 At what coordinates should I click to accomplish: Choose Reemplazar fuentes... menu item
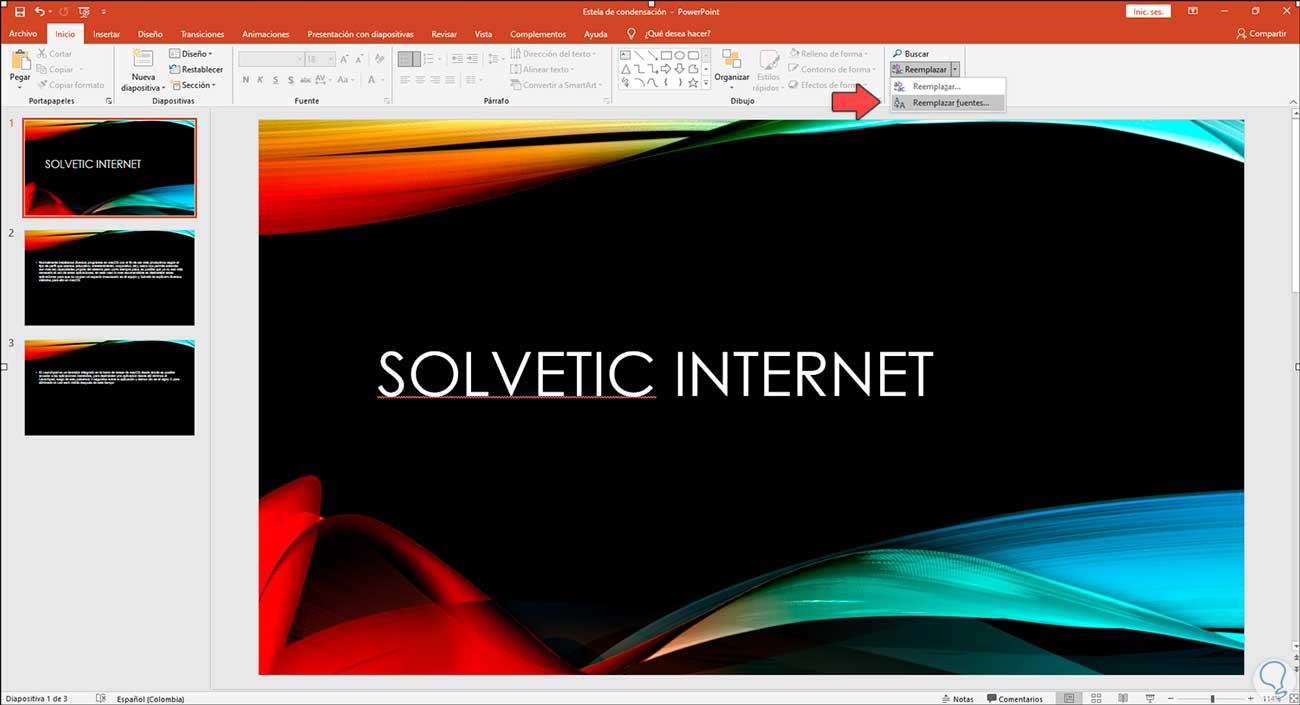[946, 103]
